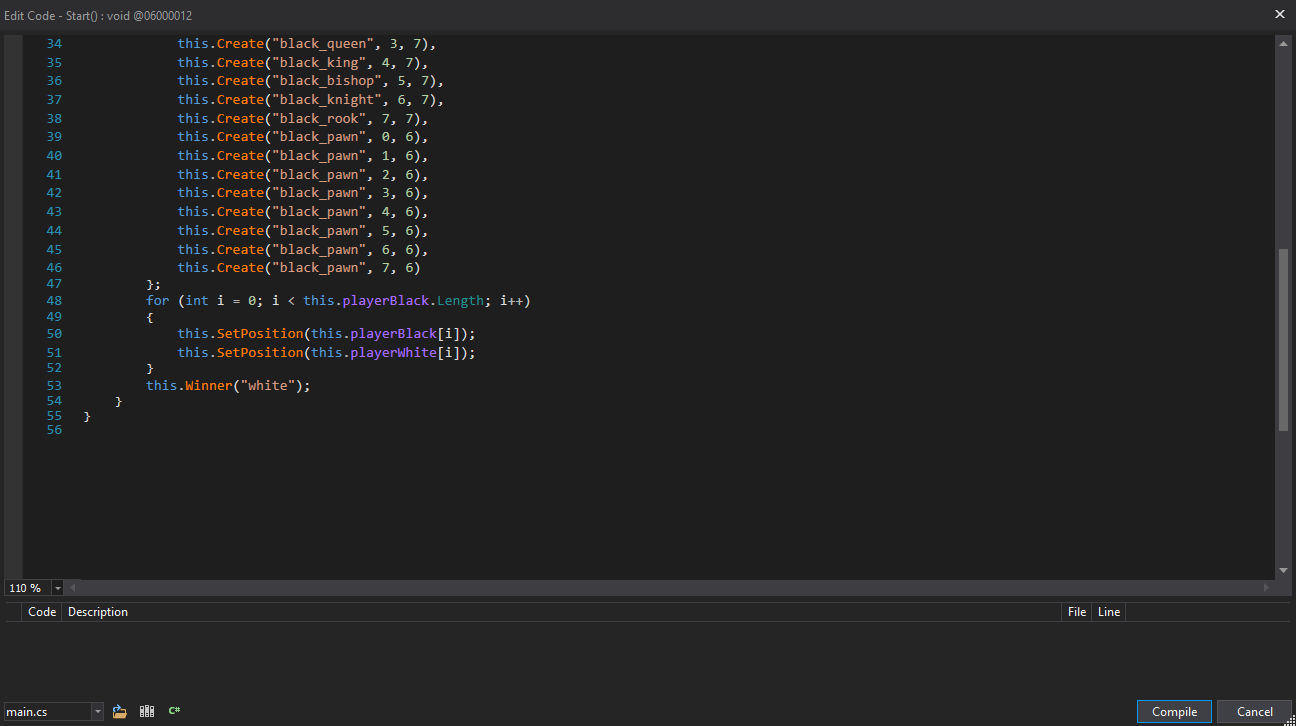The width and height of the screenshot is (1296, 726).
Task: Click the Description column header
Action: pos(98,612)
